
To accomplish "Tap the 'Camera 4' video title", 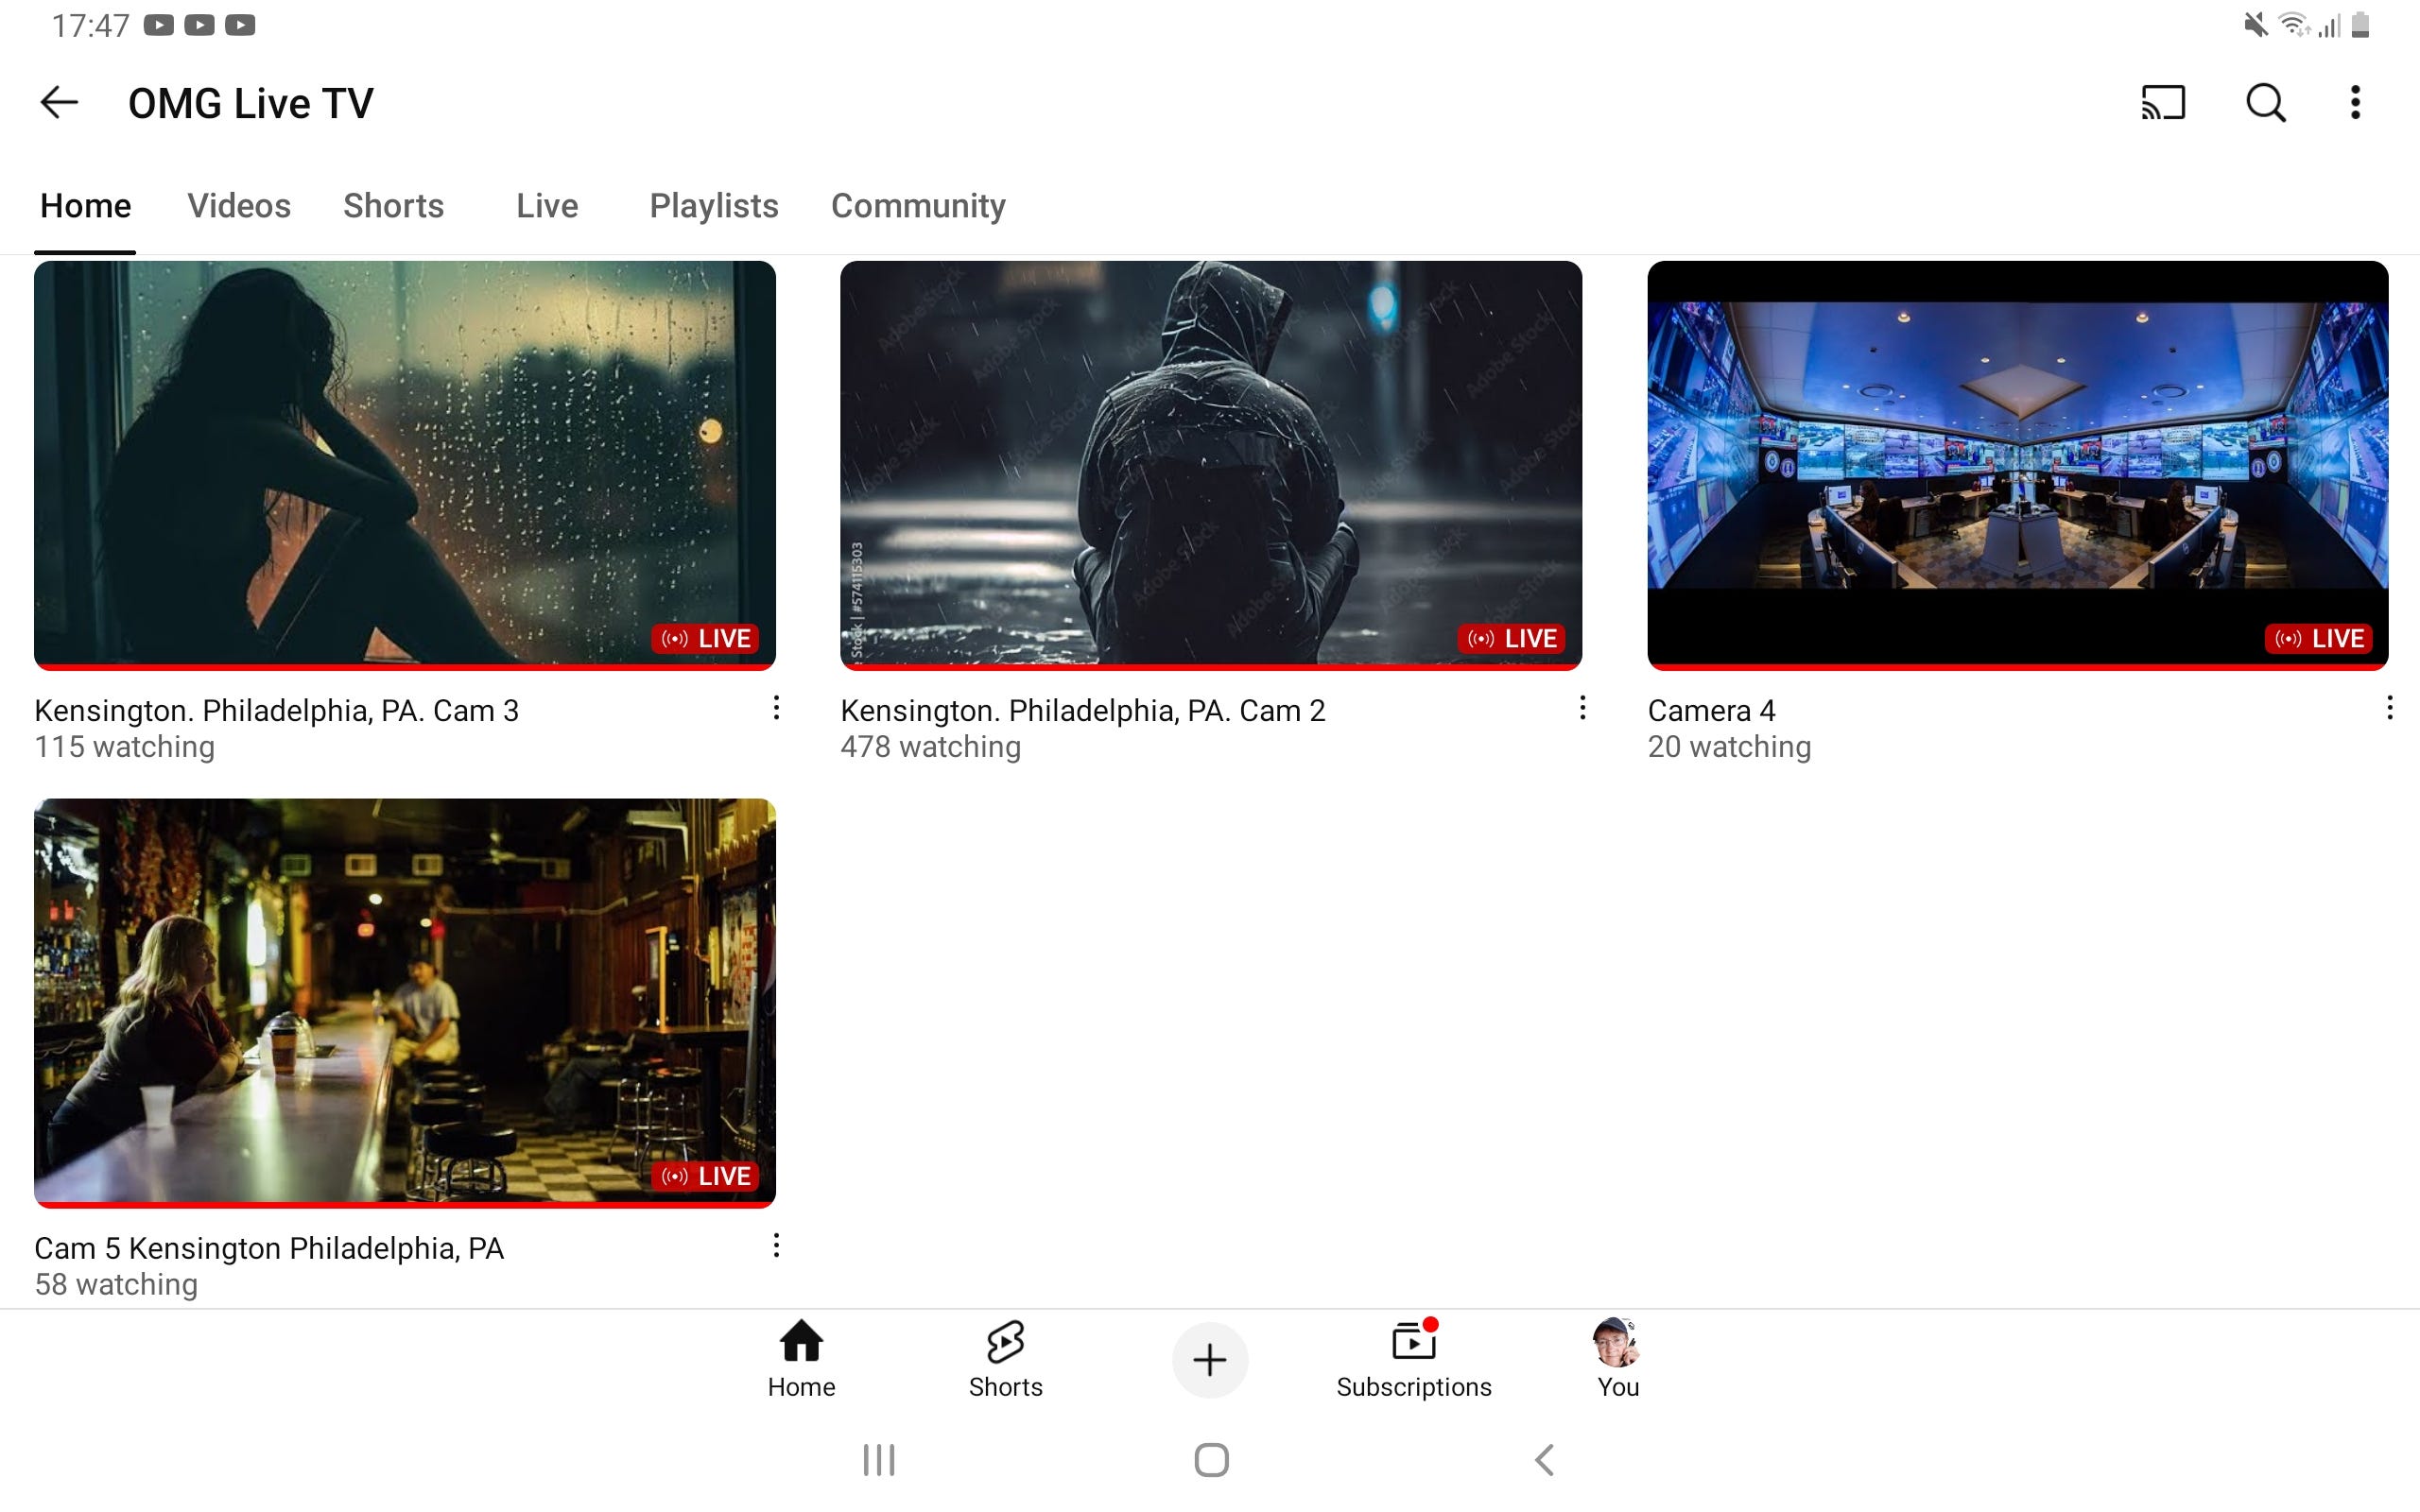I will click(1711, 711).
